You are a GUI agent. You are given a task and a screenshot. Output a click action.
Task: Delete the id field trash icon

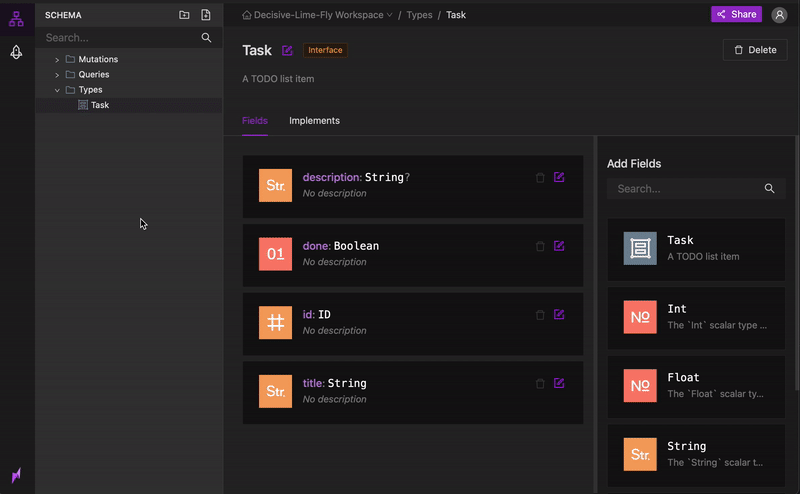(540, 315)
